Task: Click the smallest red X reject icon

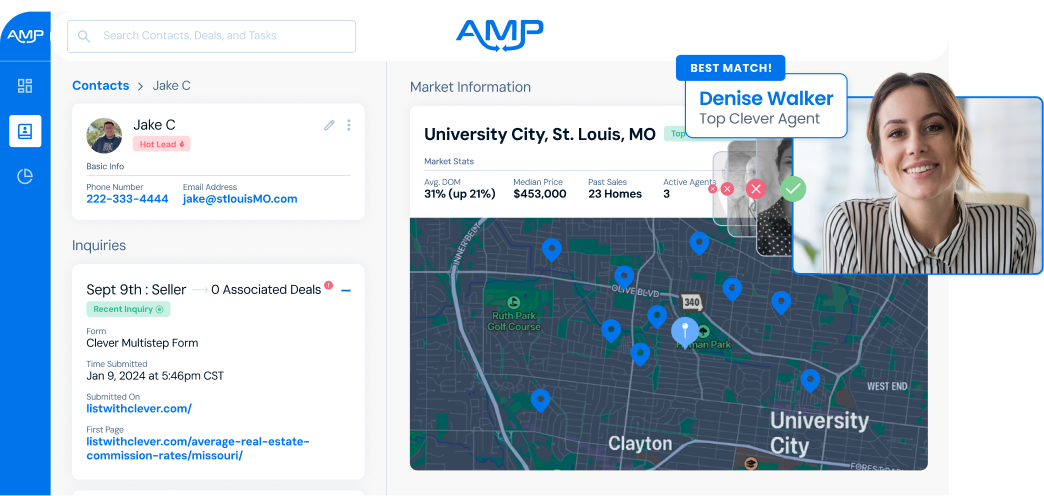Action: pos(712,189)
